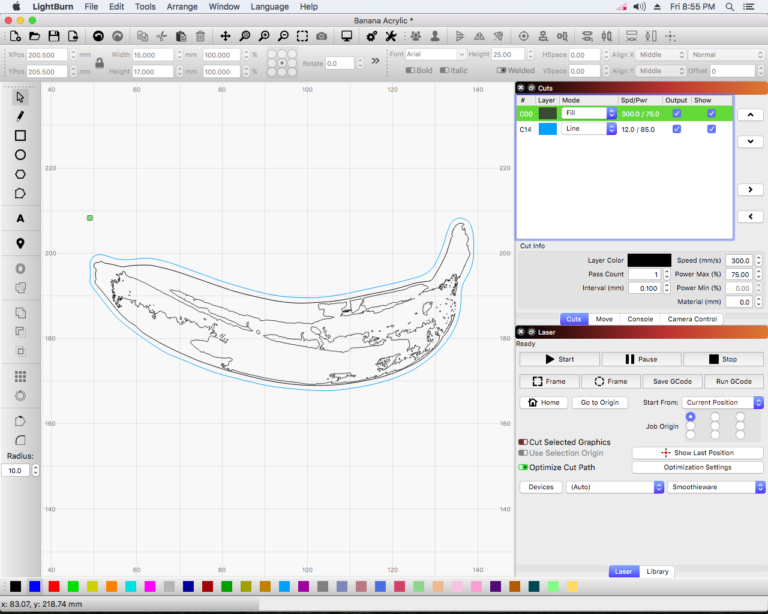Open Mode dropdown for layer C00

tap(588, 113)
